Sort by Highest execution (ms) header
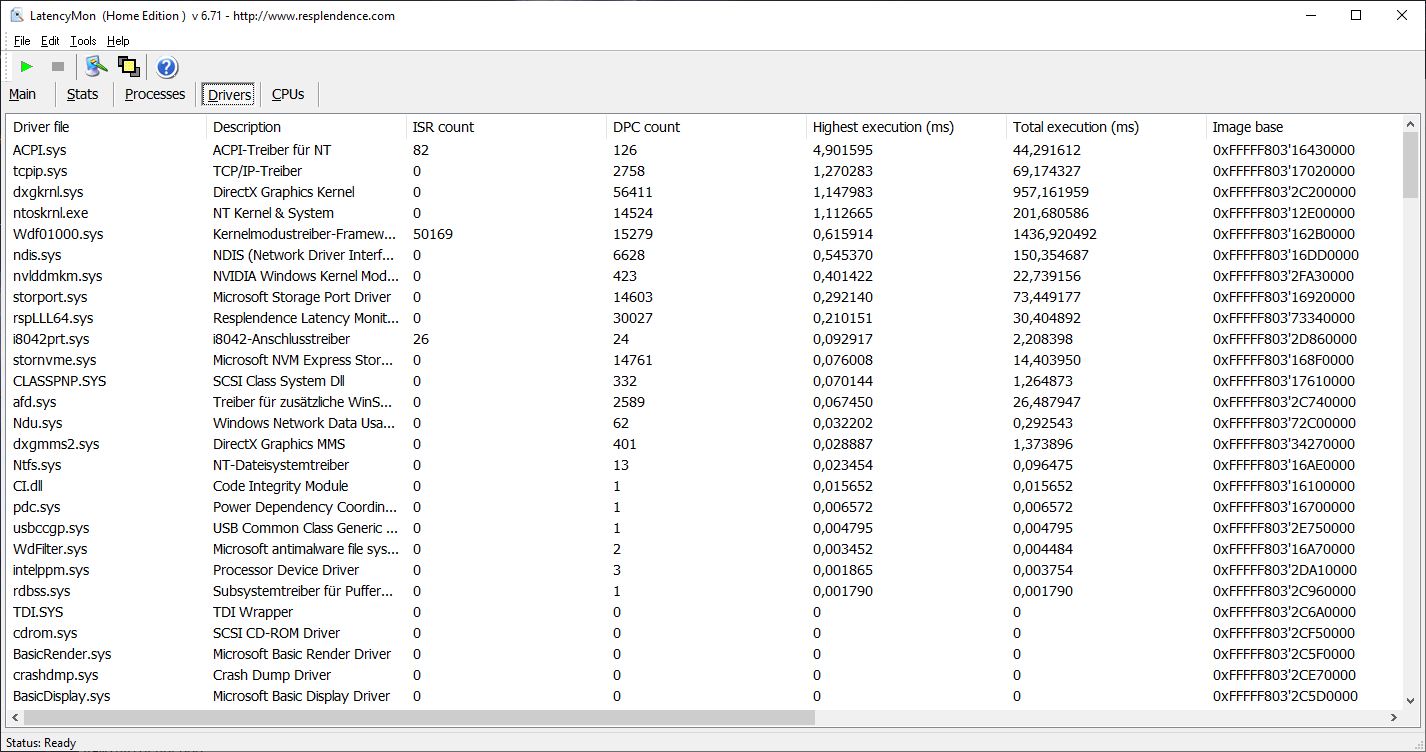Screen dimensions: 1426x752 907,127
